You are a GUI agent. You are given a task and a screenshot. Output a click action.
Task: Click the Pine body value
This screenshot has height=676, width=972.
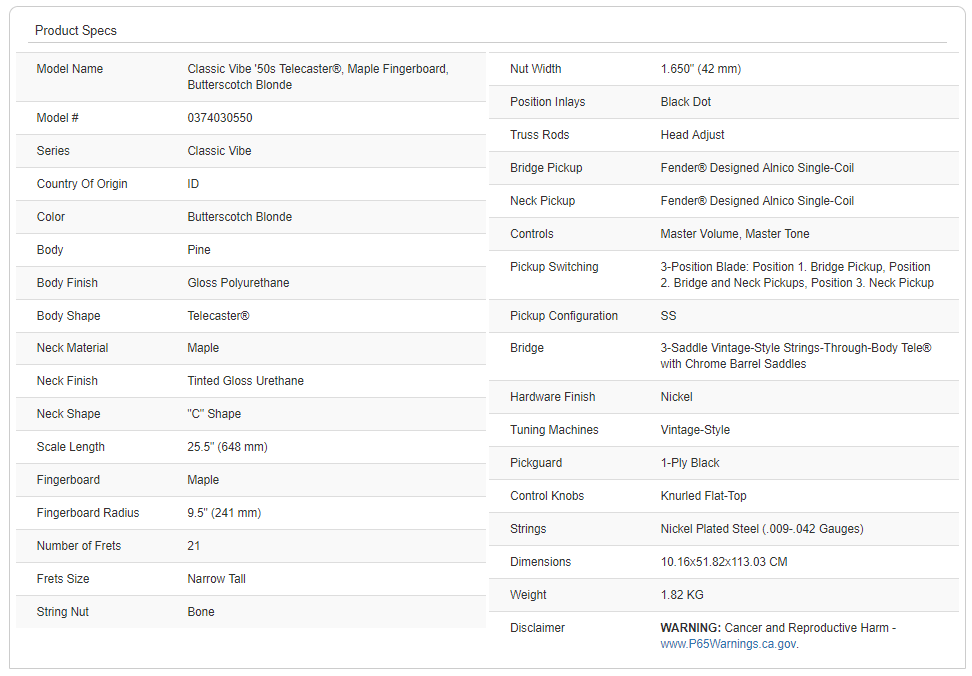pos(199,250)
